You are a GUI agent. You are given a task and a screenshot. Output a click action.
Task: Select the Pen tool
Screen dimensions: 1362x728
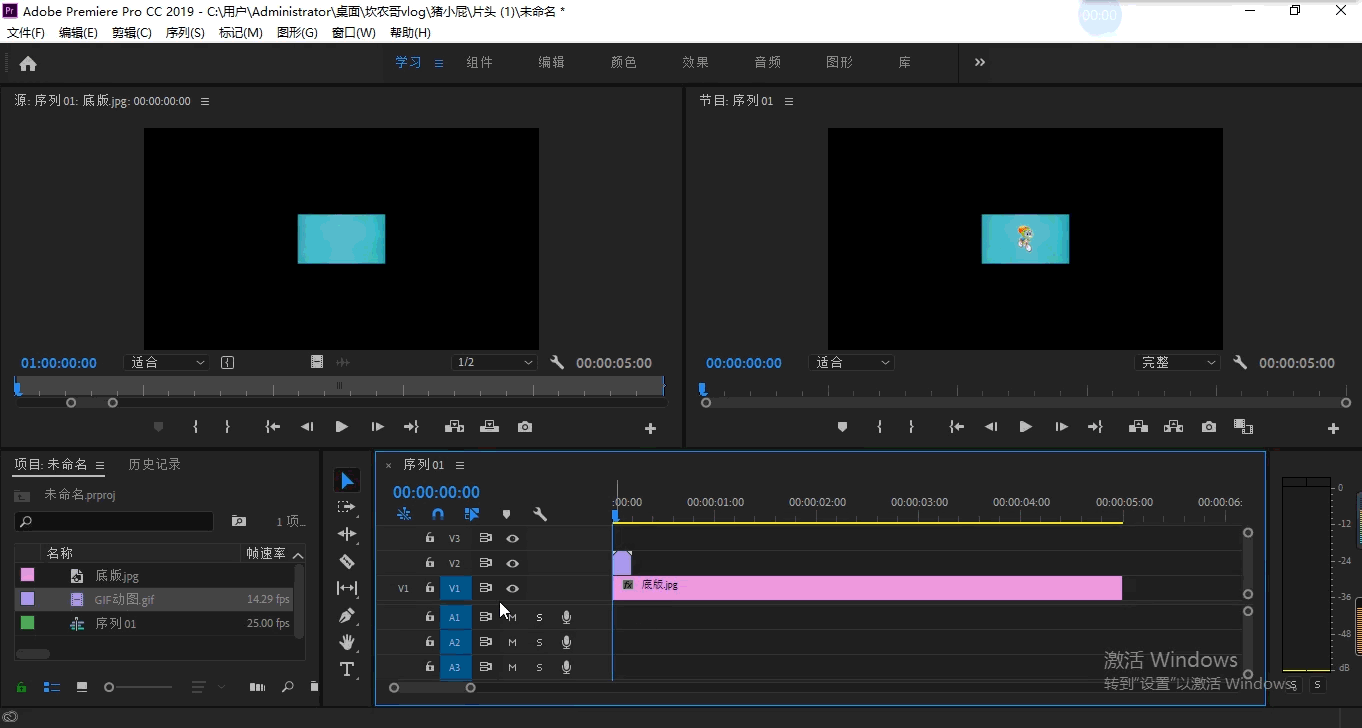coord(347,615)
